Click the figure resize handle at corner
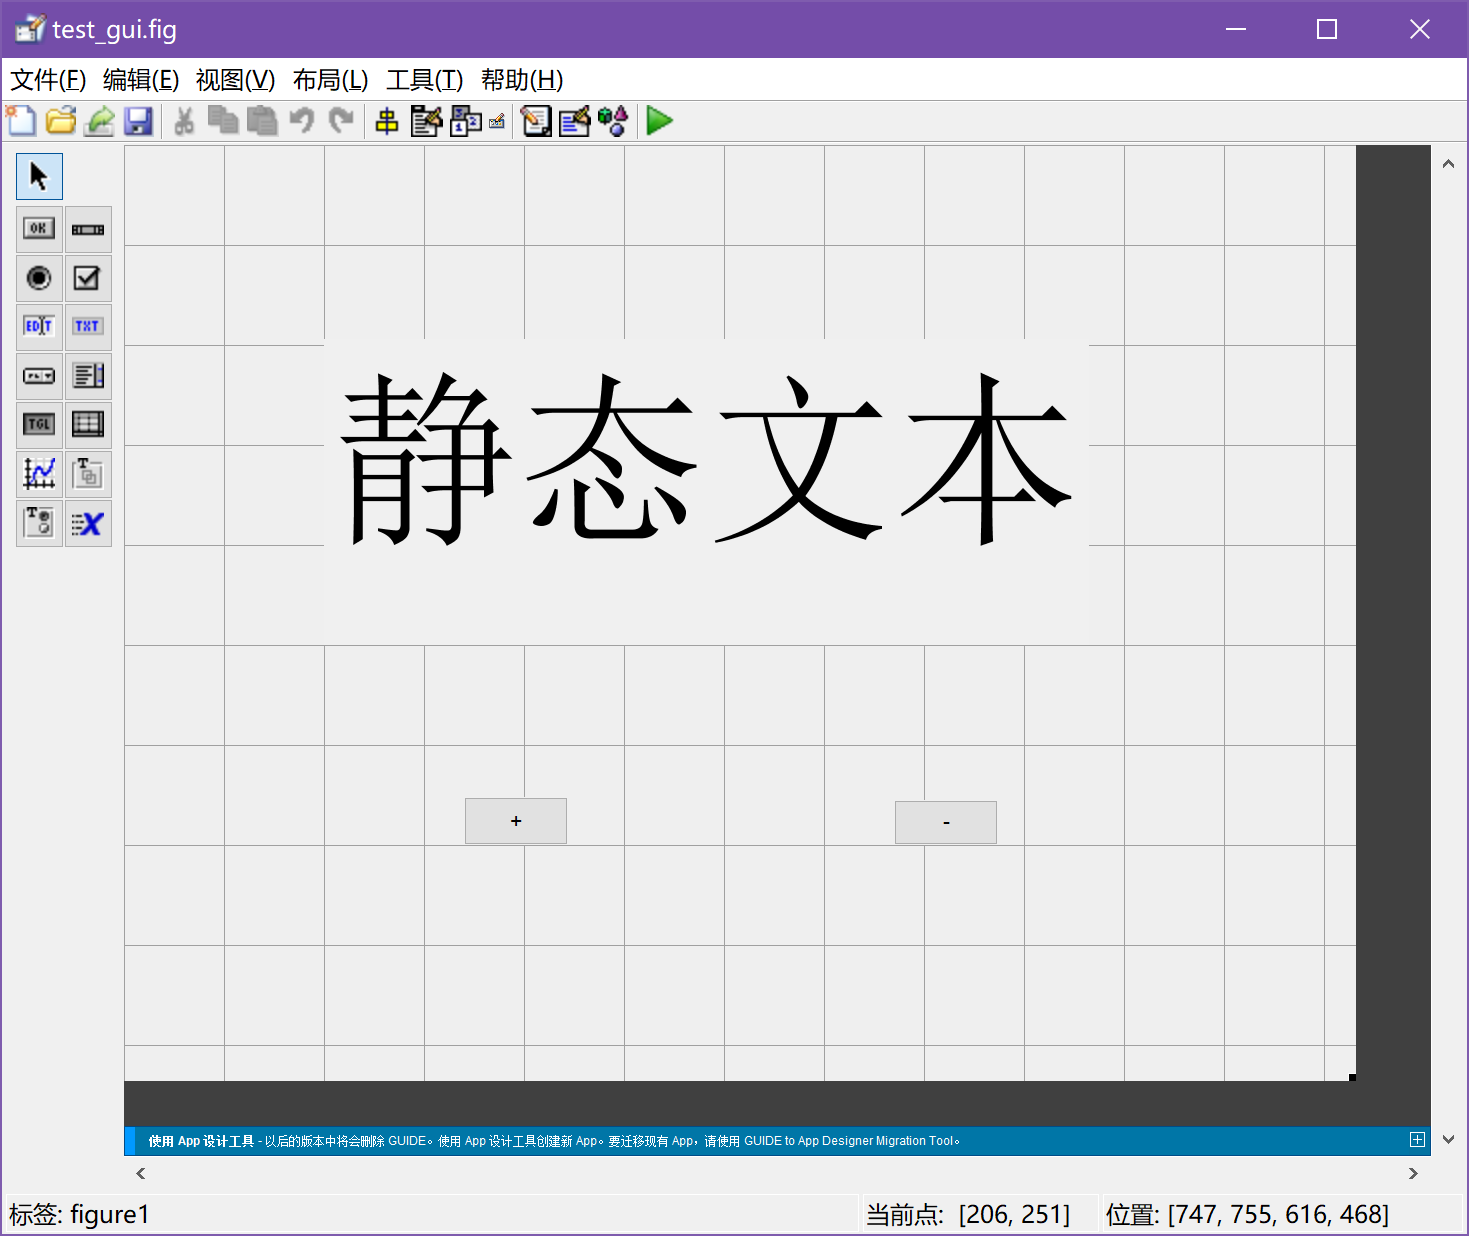 [x=1352, y=1077]
